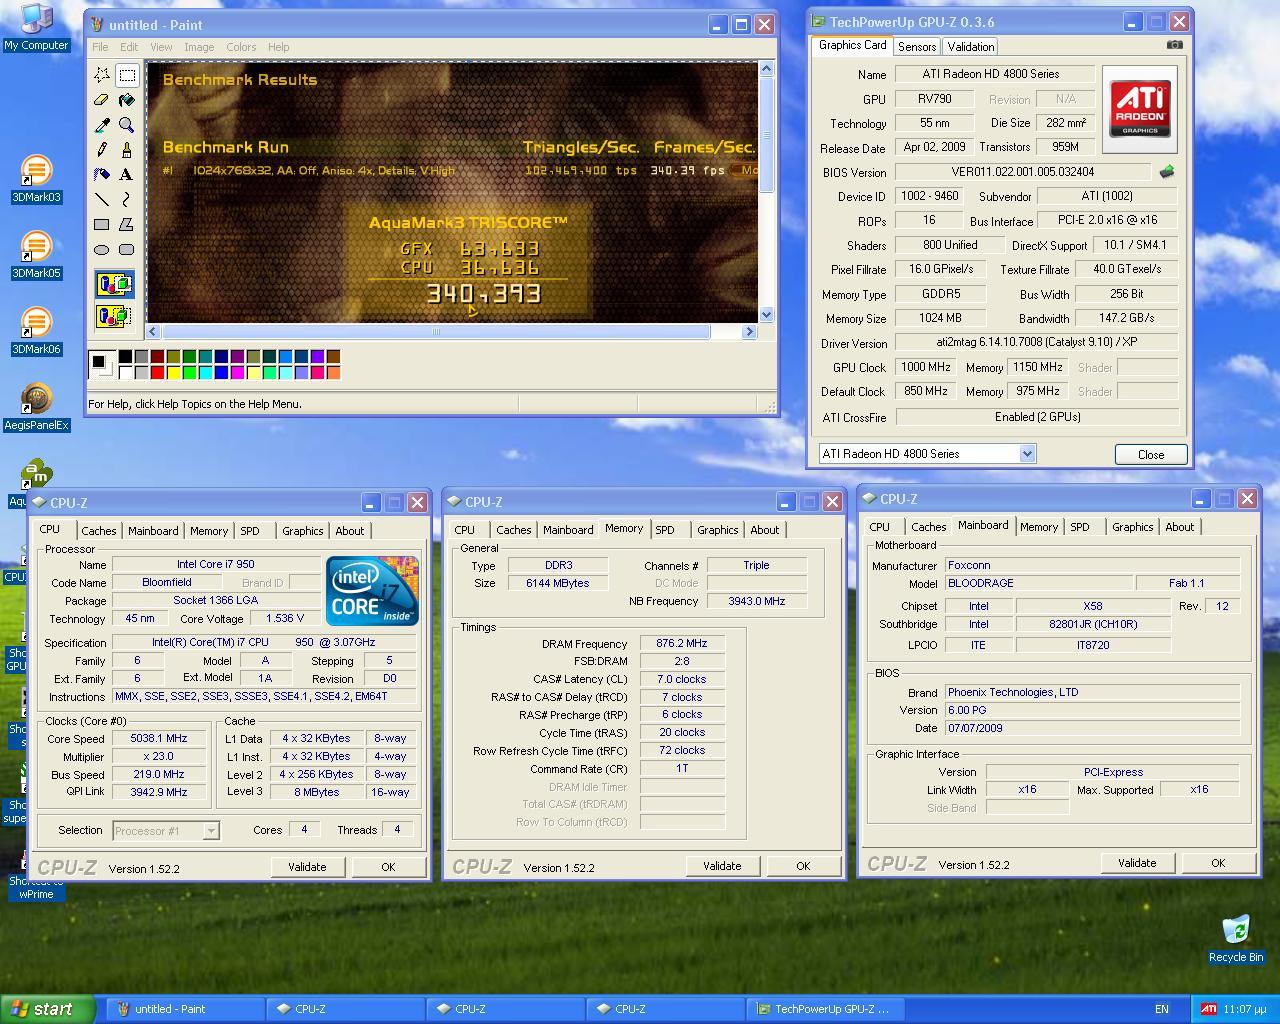This screenshot has width=1280, height=1024.
Task: Click the EN language indicator in taskbar
Action: [x=1162, y=1009]
